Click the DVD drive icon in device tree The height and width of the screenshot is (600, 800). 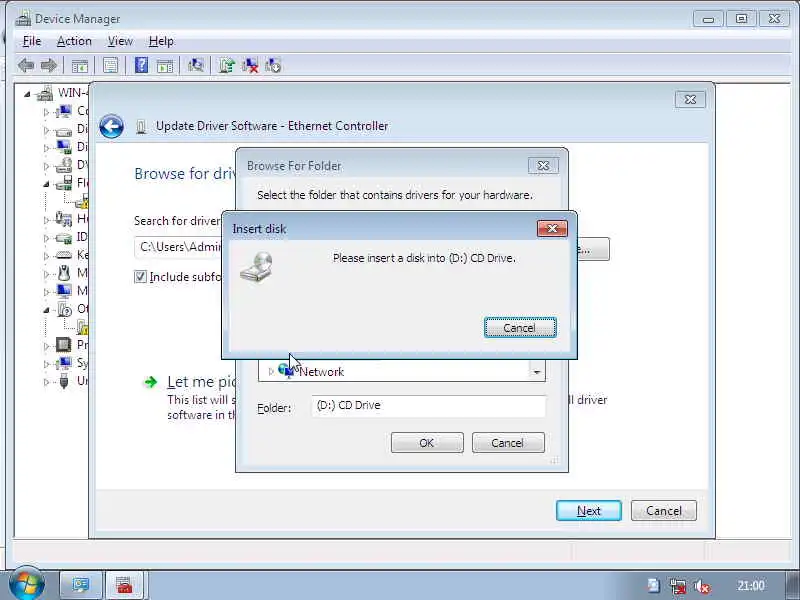click(64, 165)
